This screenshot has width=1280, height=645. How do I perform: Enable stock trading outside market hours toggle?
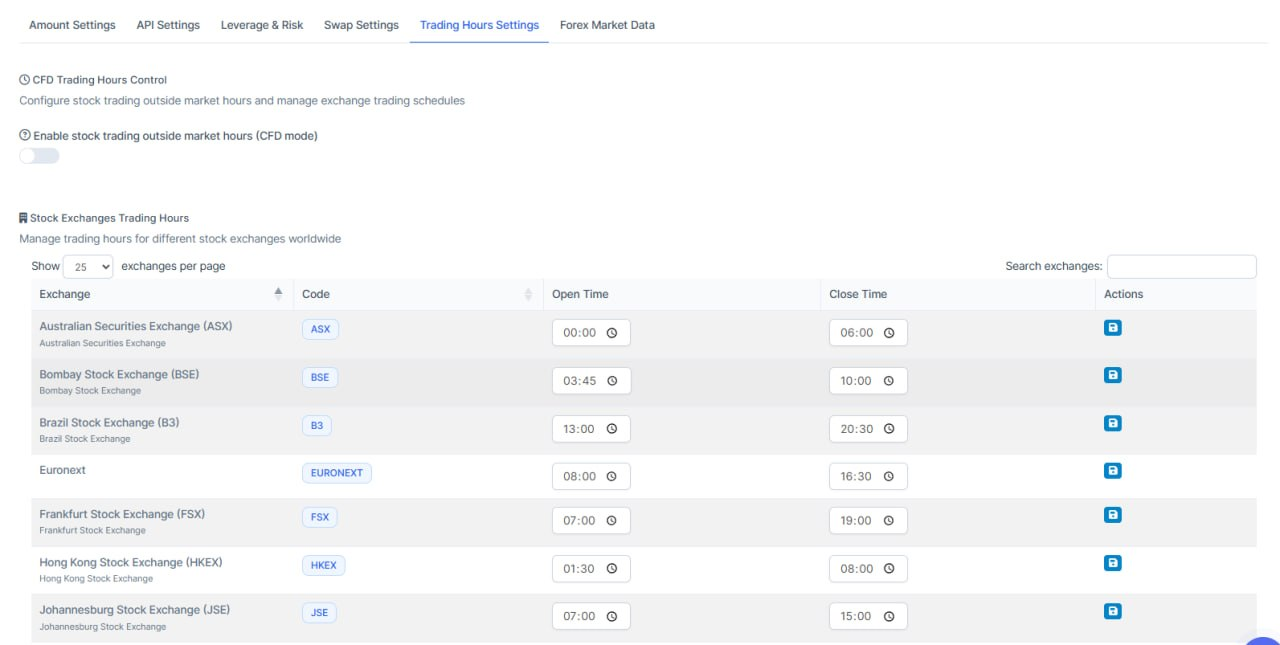39,156
